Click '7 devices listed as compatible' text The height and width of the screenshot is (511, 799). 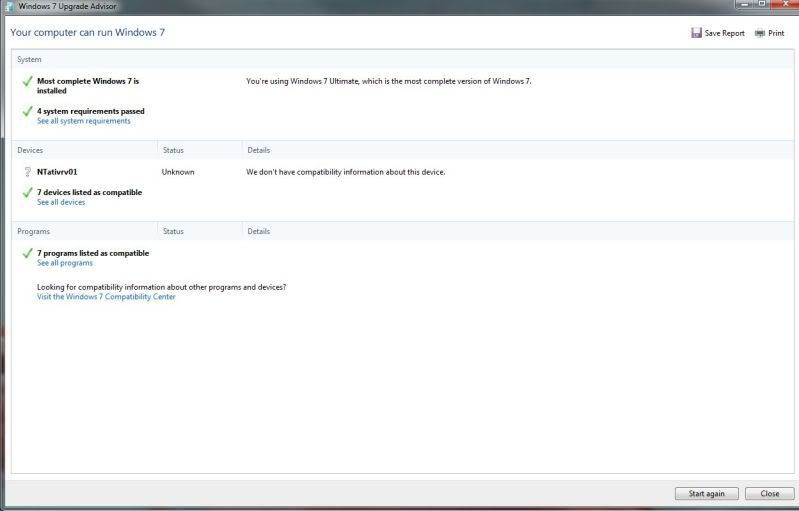pos(89,193)
